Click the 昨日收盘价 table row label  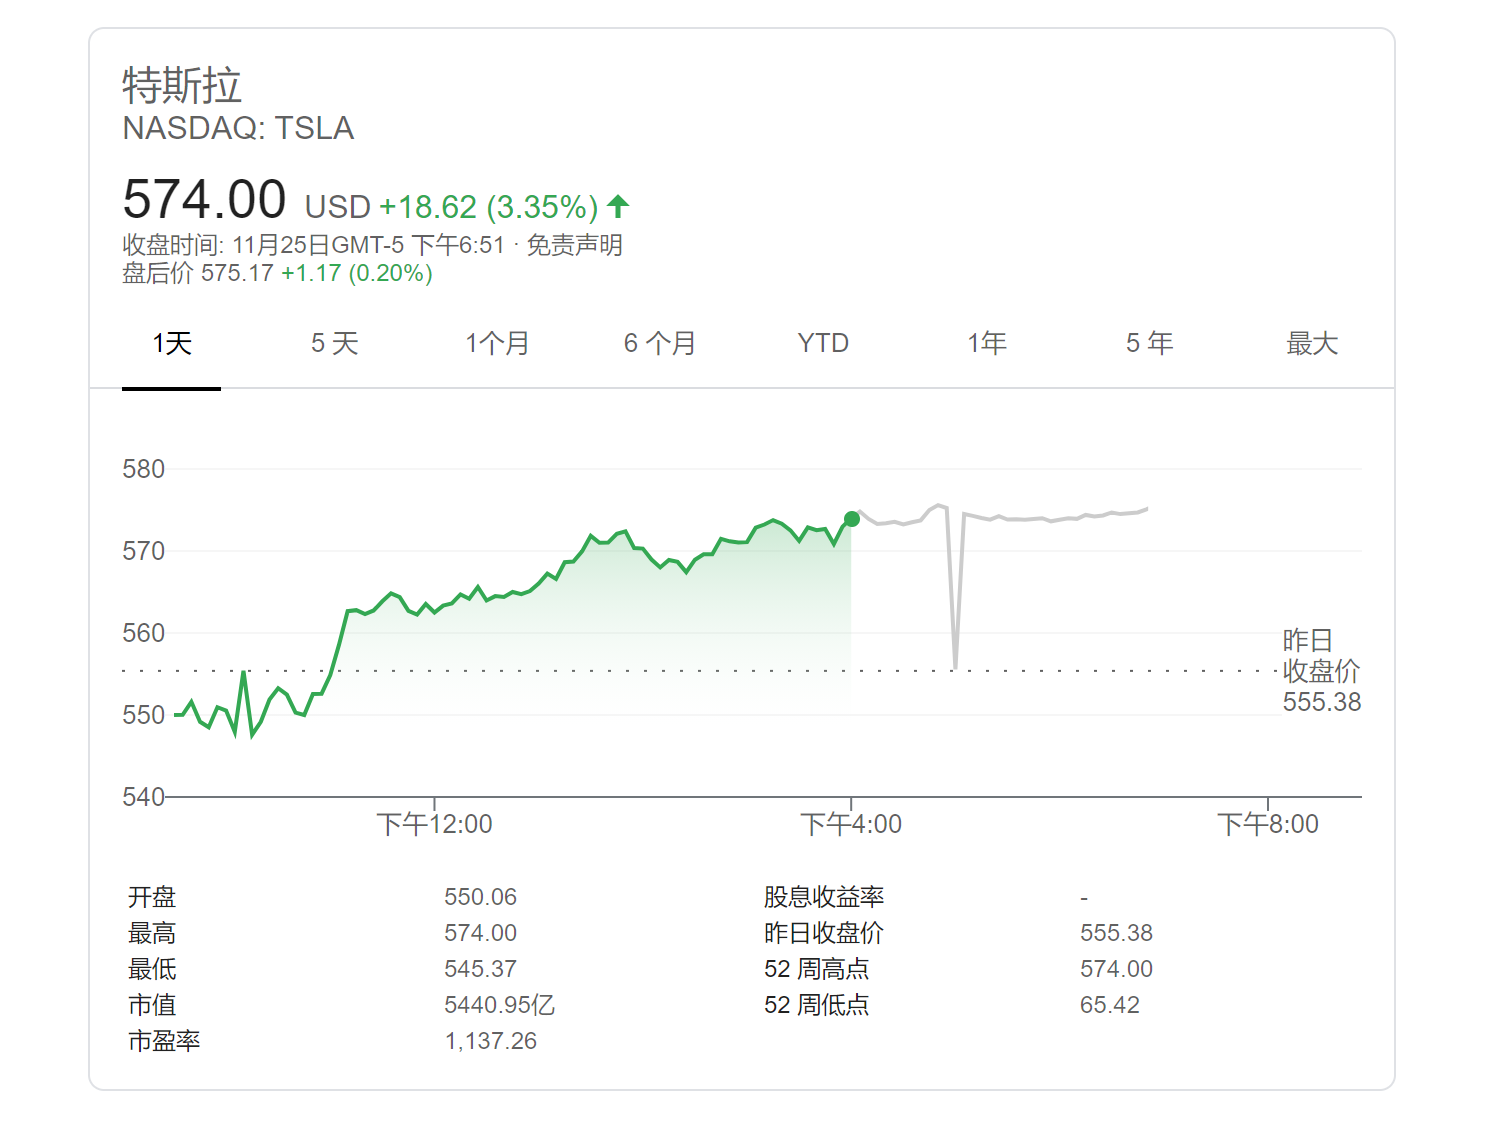click(x=824, y=933)
